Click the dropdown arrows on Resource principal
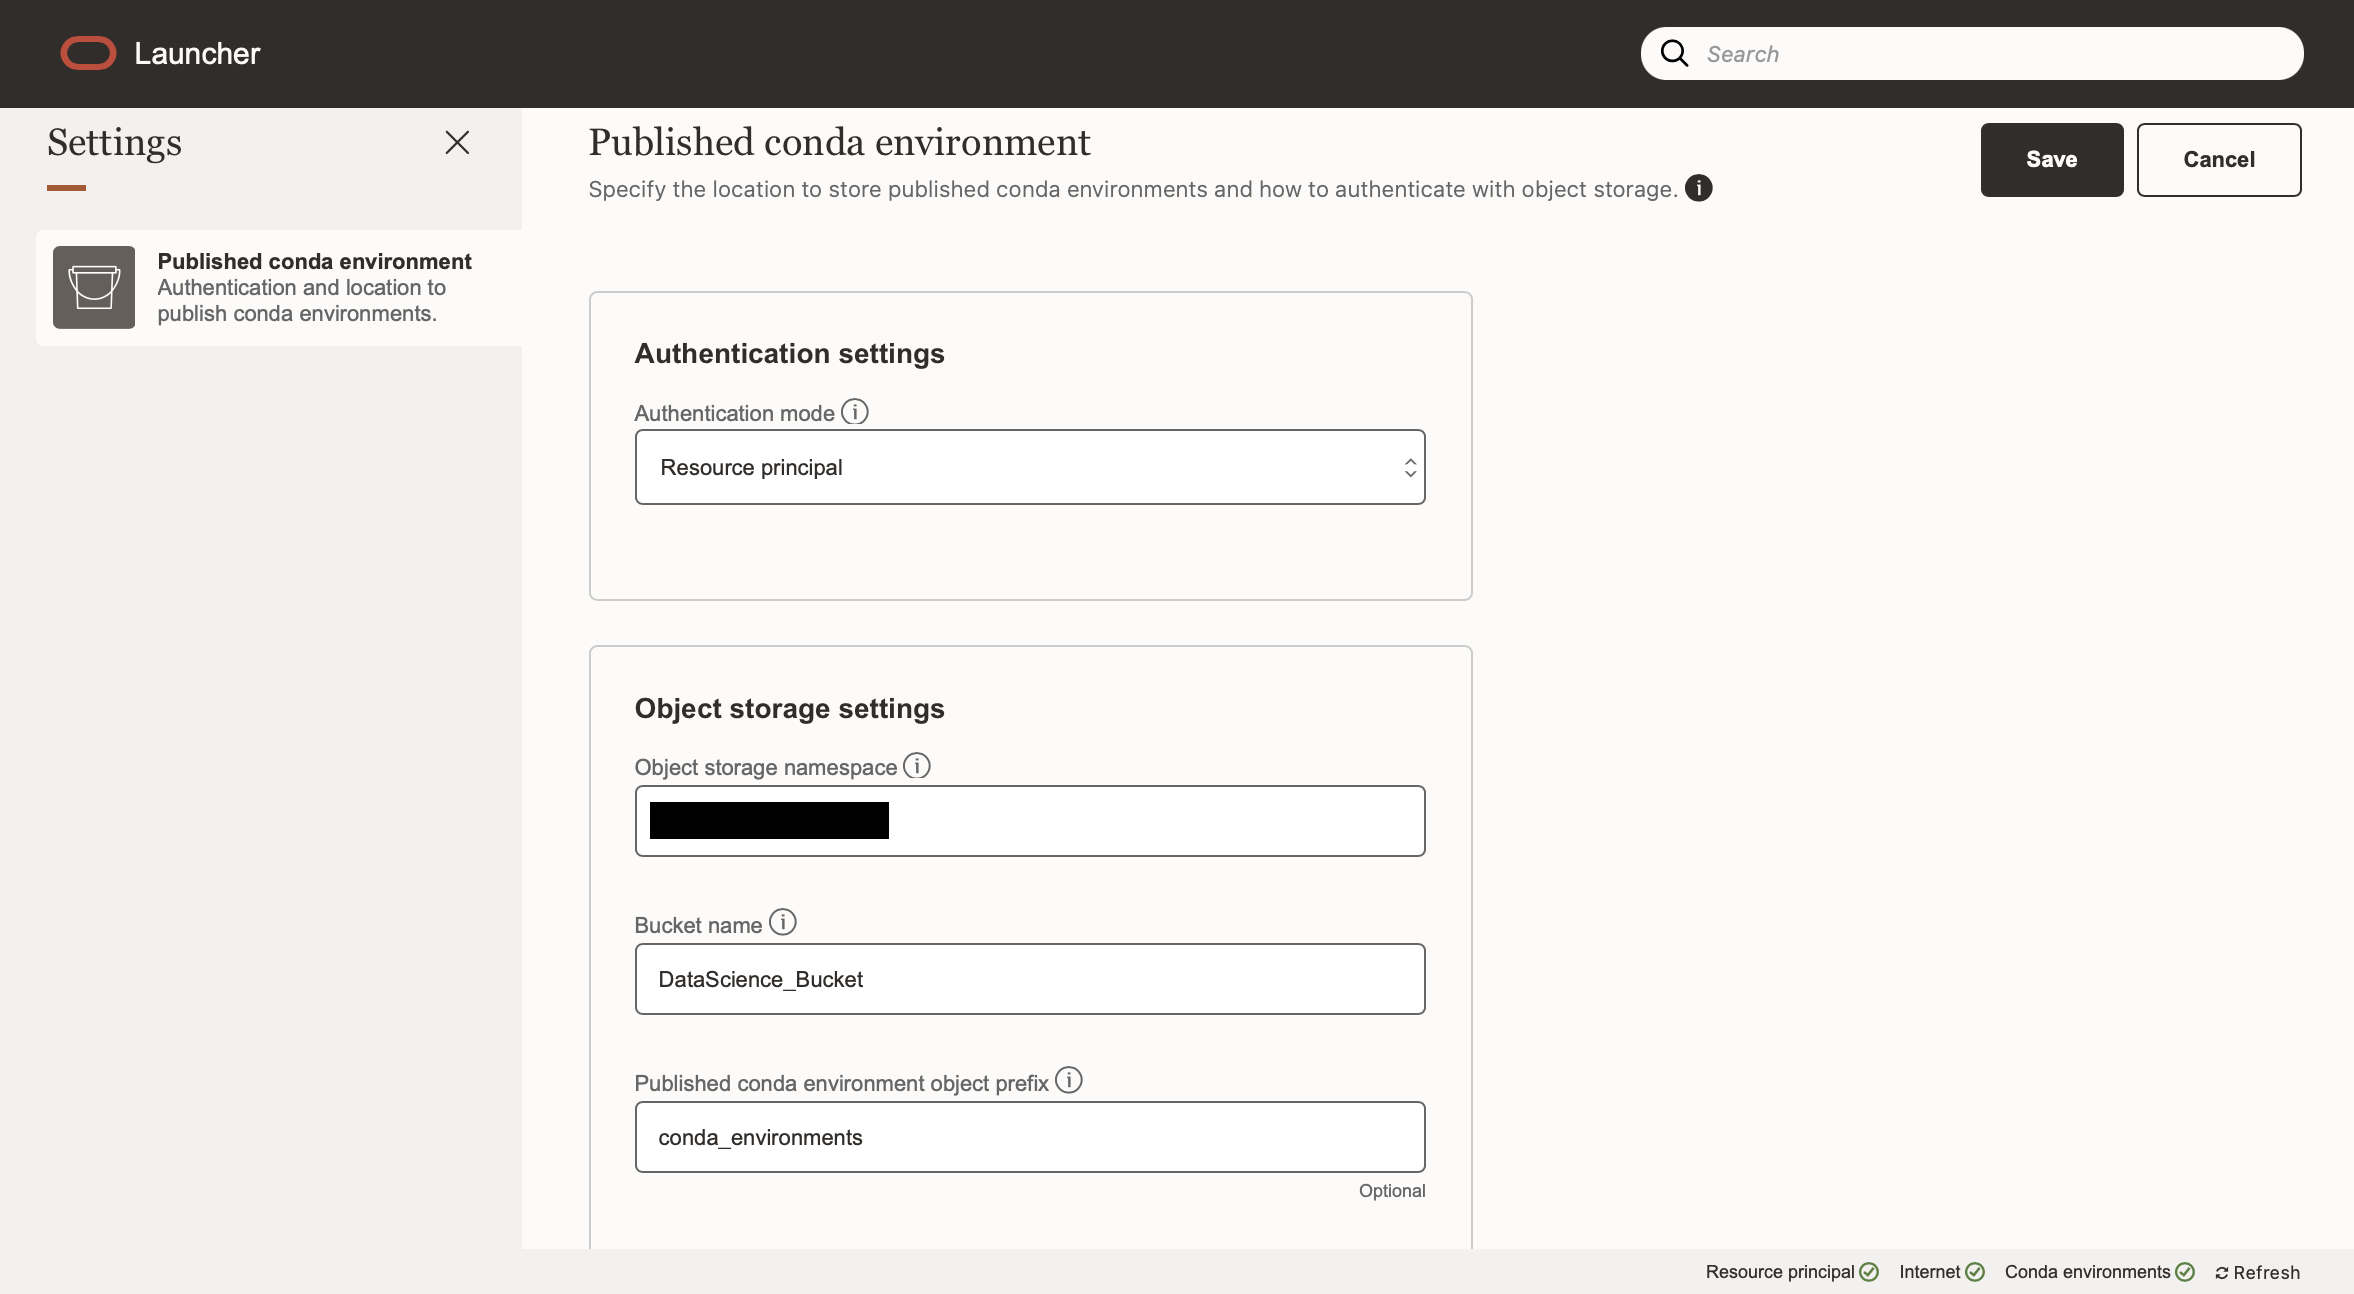This screenshot has height=1294, width=2354. coord(1410,467)
